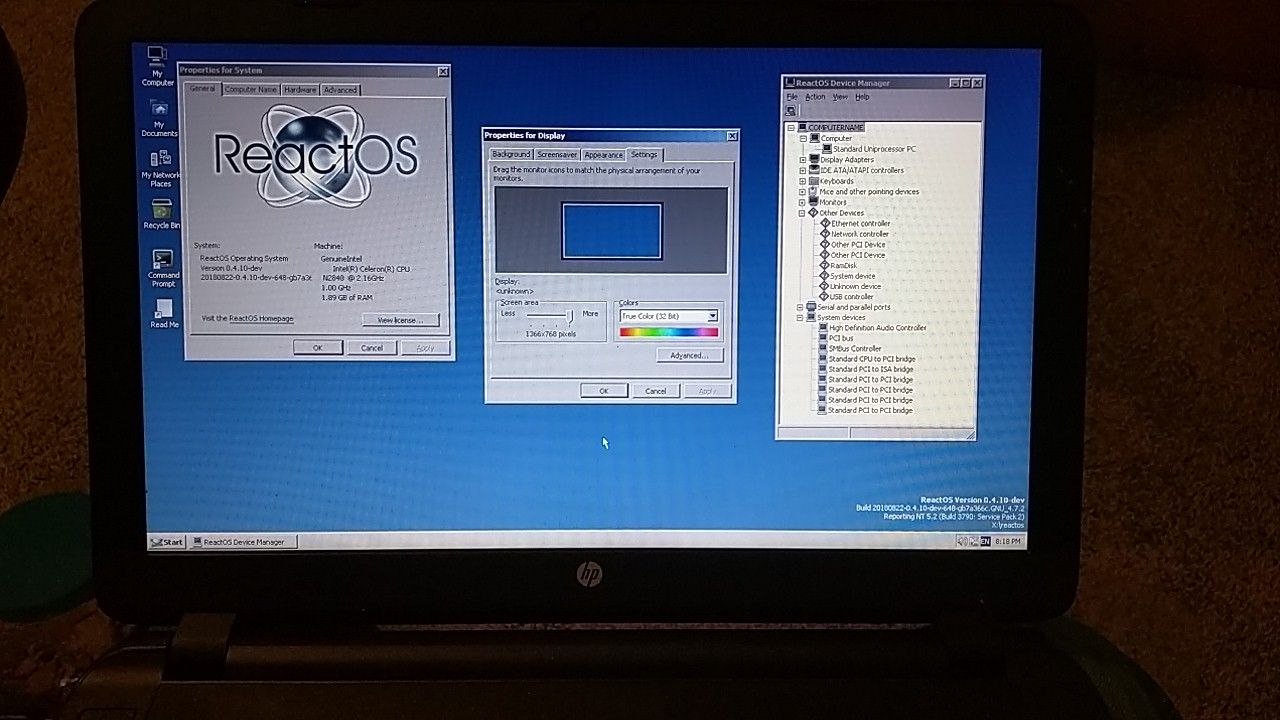Switch to the Computer Name tab
This screenshot has width=1280, height=720.
250,90
